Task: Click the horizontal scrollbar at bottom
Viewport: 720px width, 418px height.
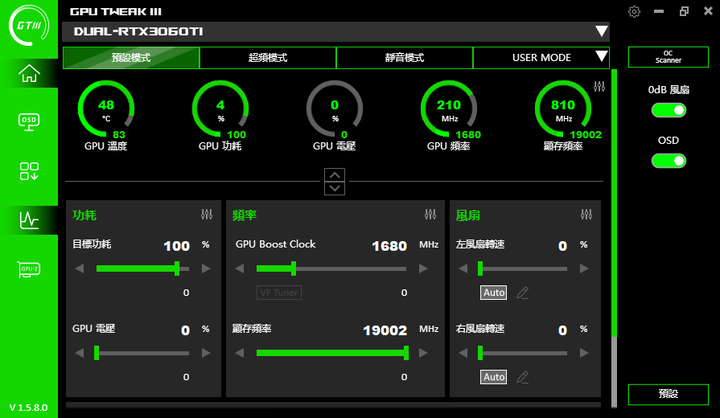Action: (x=333, y=405)
